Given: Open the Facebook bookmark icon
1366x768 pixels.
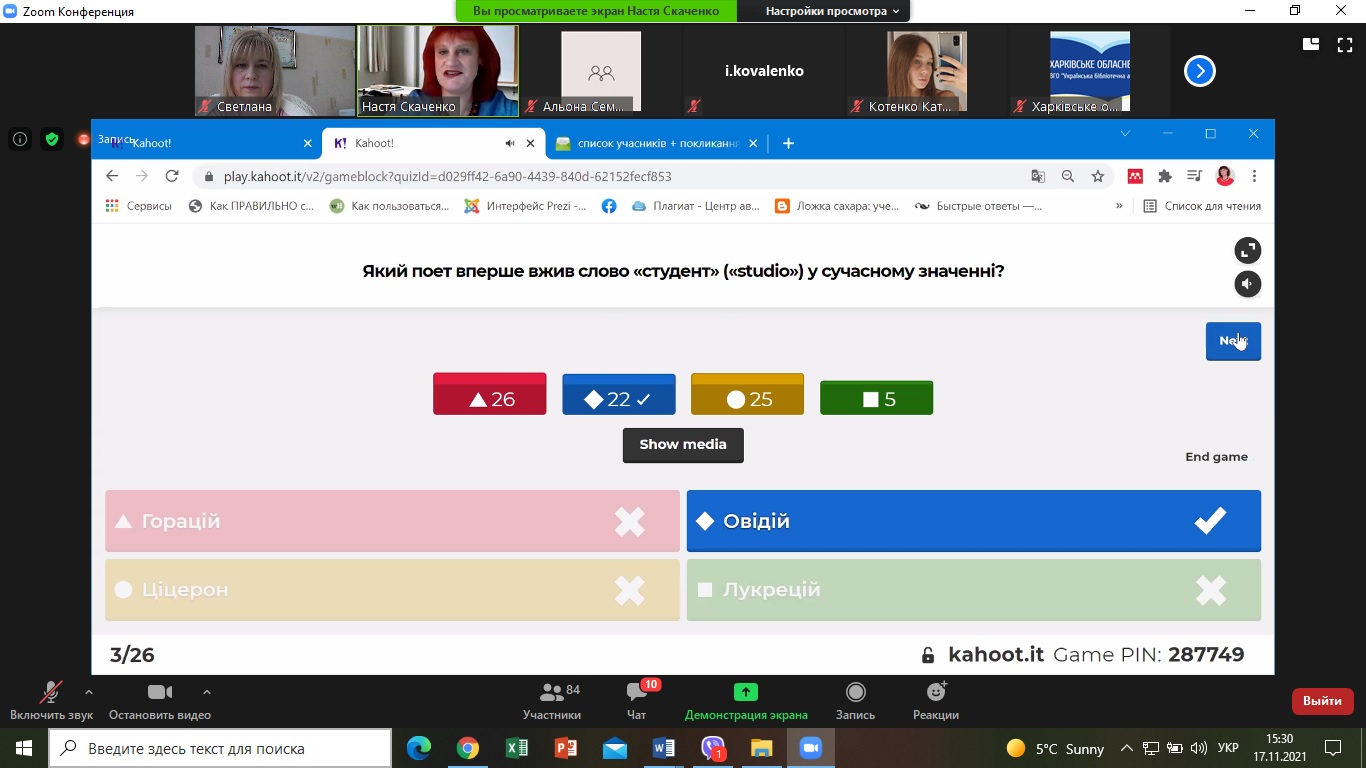Looking at the screenshot, I should (609, 206).
